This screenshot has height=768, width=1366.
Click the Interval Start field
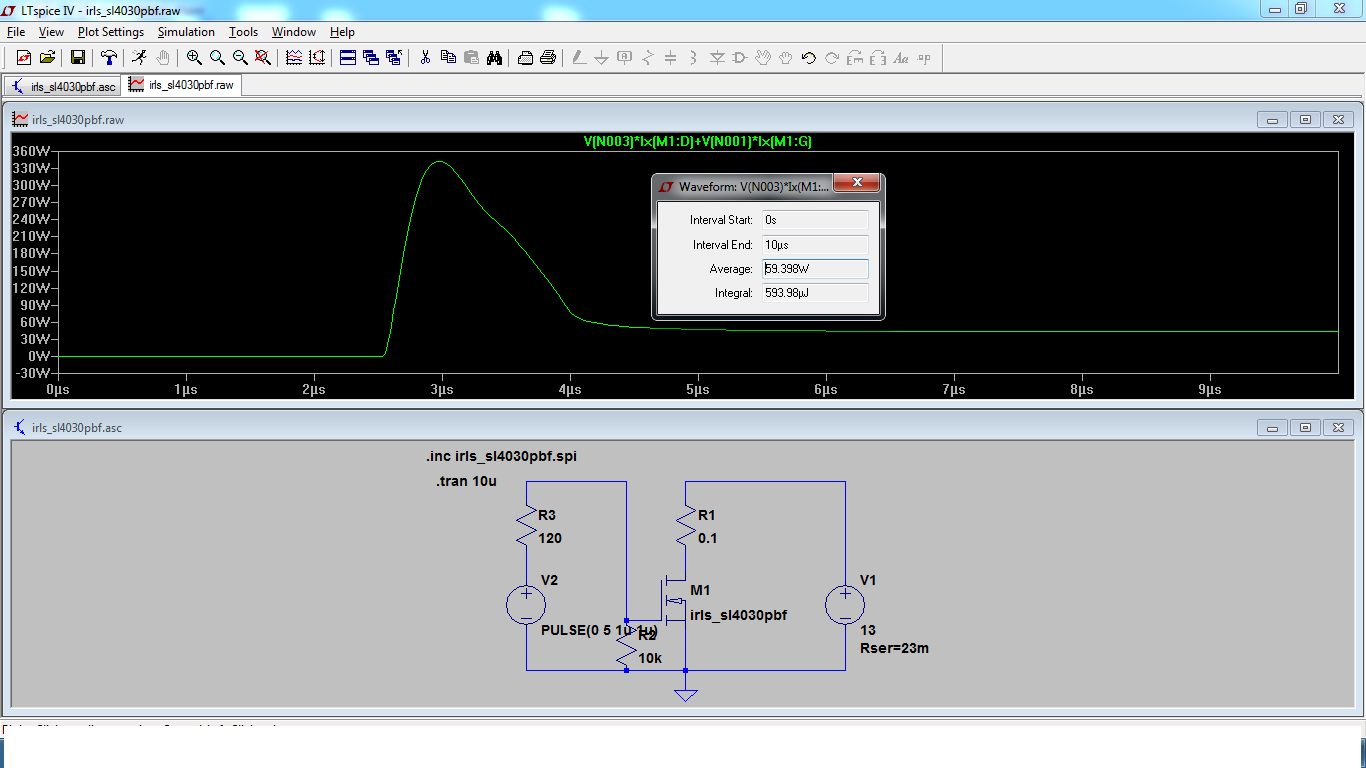point(815,219)
